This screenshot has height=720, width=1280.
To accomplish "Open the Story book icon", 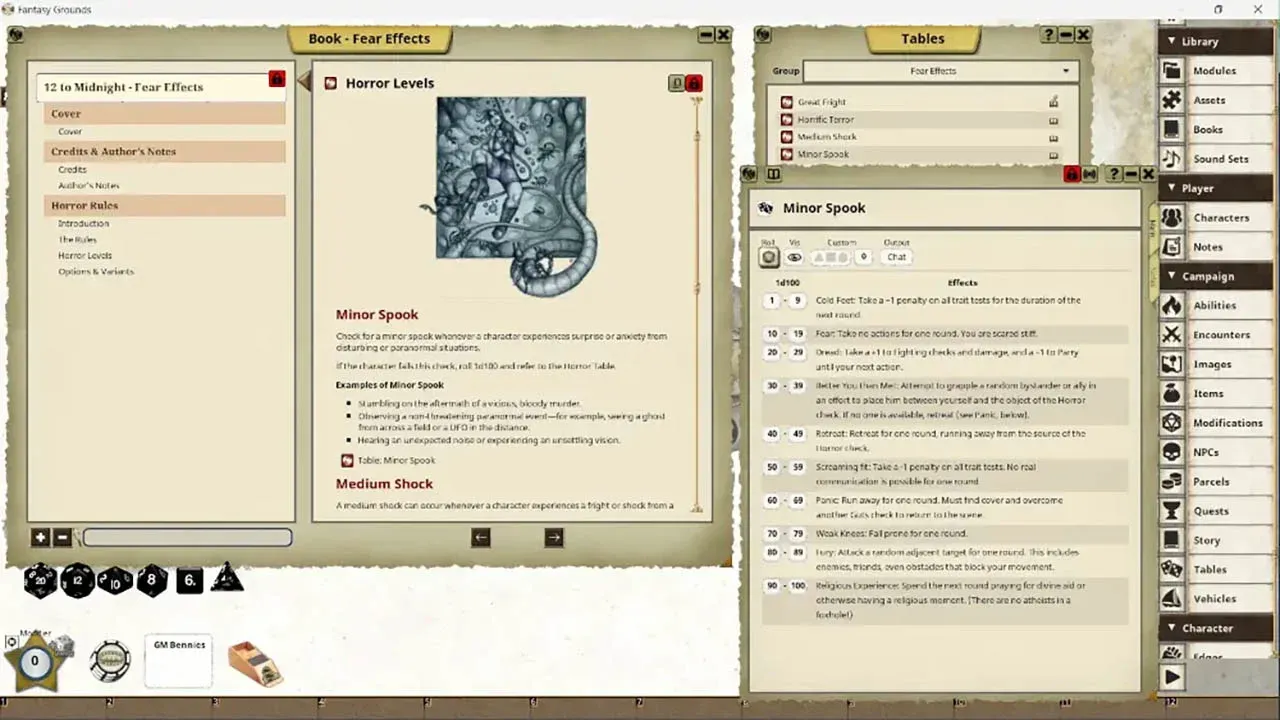I will coord(1171,540).
